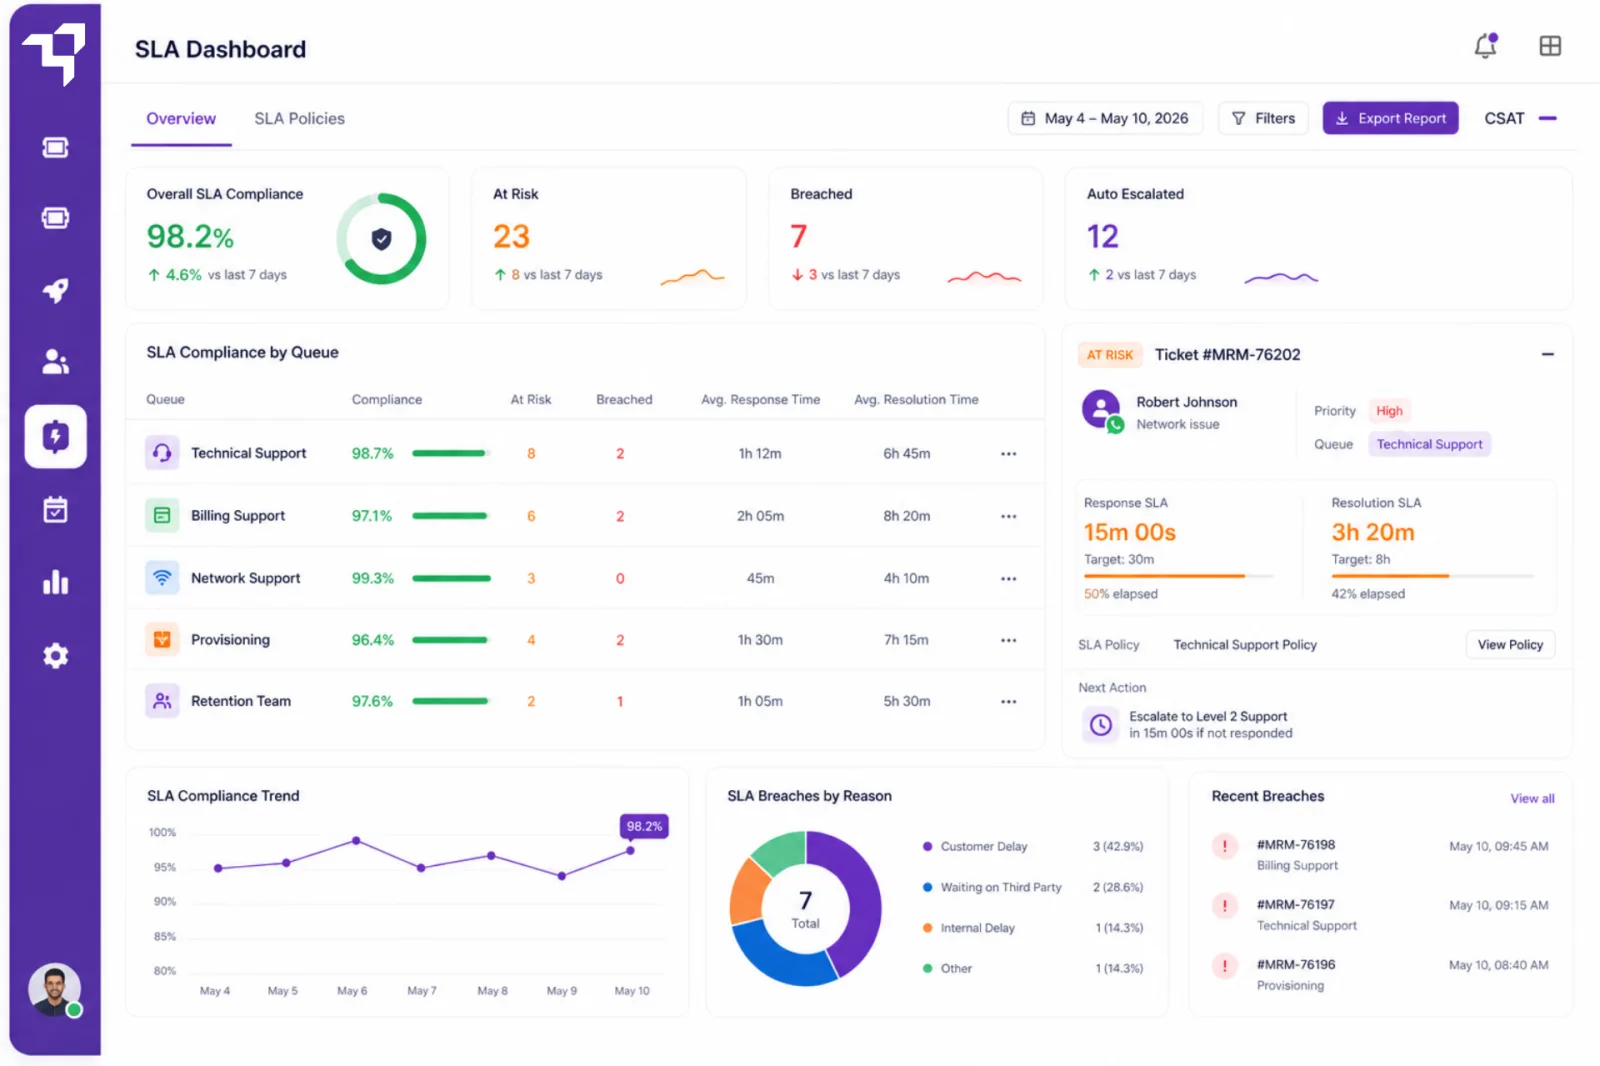Viewport: 1600px width, 1066px height.
Task: Click the 98.2% trend chart tooltip
Action: 644,826
